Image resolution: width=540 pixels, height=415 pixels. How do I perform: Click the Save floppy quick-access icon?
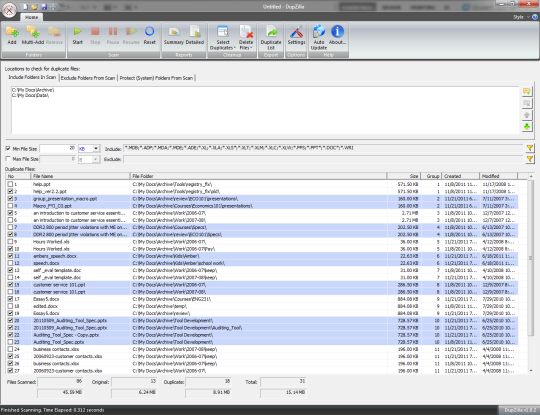point(44,7)
